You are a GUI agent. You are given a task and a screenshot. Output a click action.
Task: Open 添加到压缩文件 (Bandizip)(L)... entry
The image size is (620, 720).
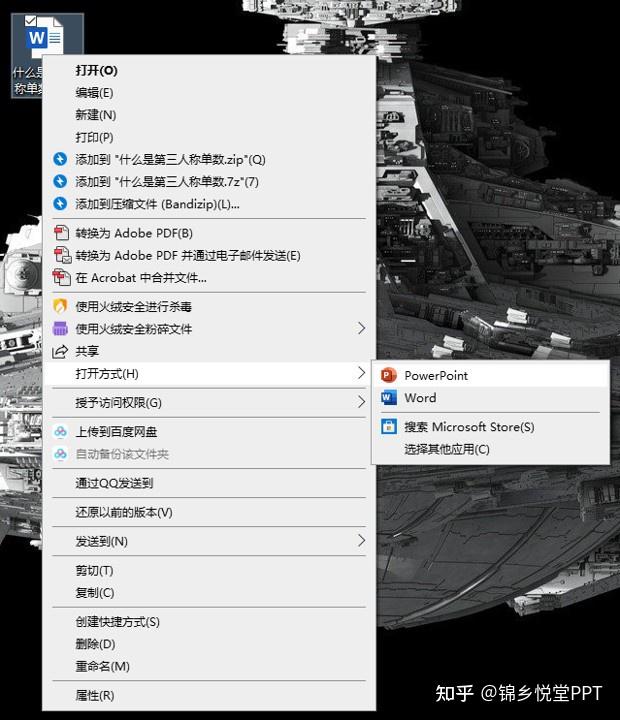209,203
